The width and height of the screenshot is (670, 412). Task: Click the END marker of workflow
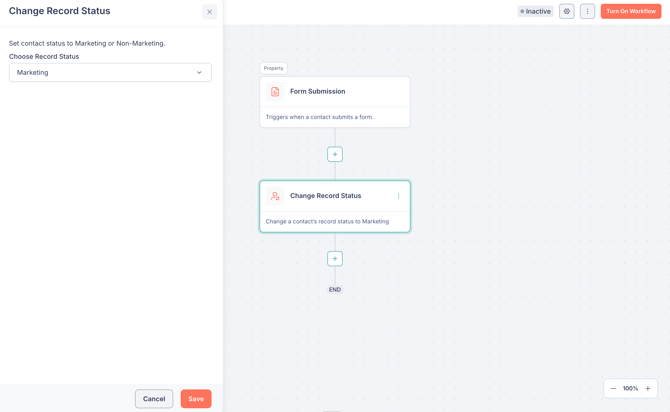click(x=335, y=290)
